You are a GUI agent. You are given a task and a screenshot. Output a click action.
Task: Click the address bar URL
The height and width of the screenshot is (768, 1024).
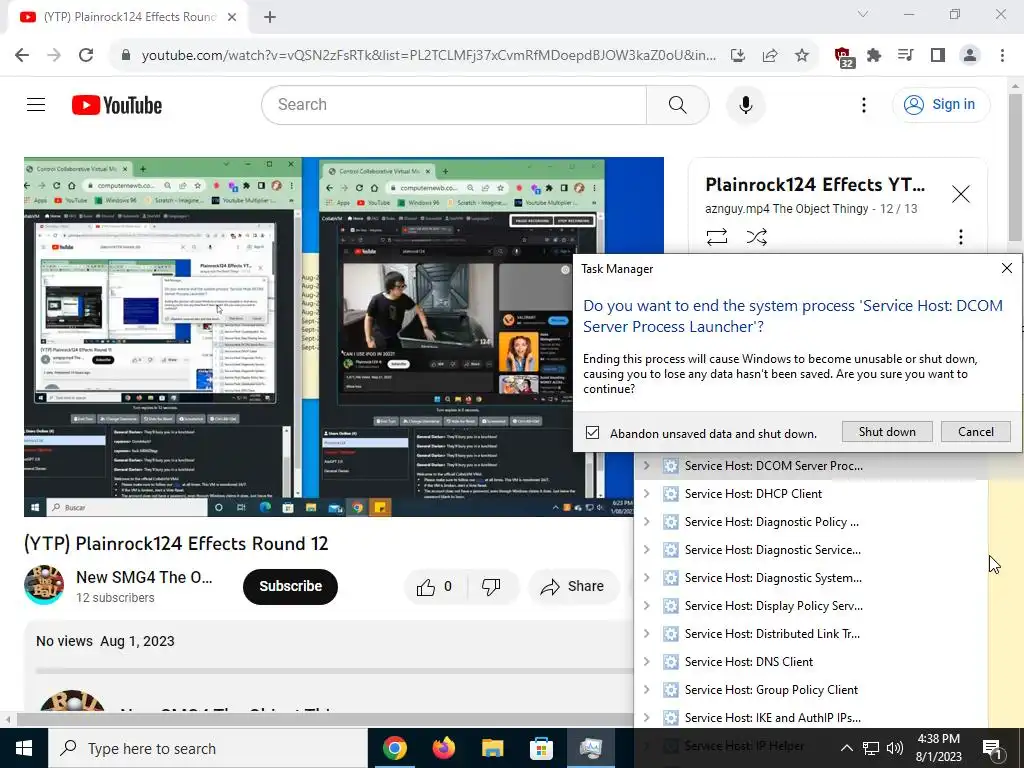click(x=428, y=56)
